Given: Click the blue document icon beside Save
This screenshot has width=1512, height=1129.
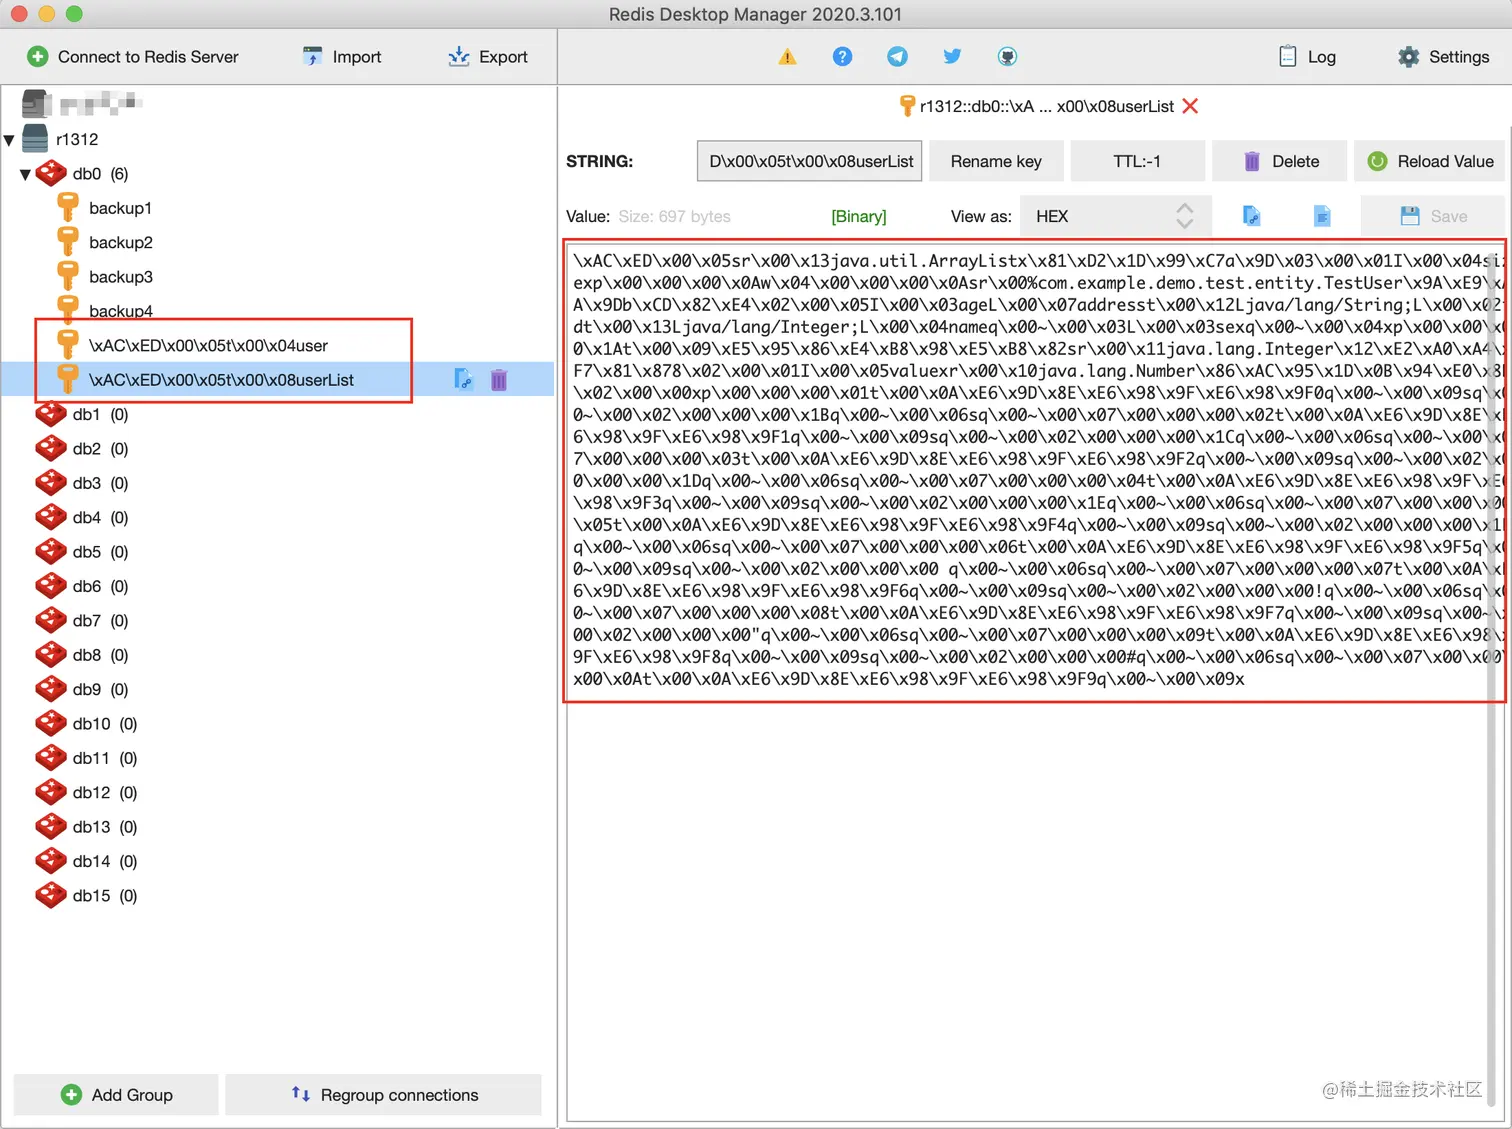Looking at the screenshot, I should pos(1322,216).
